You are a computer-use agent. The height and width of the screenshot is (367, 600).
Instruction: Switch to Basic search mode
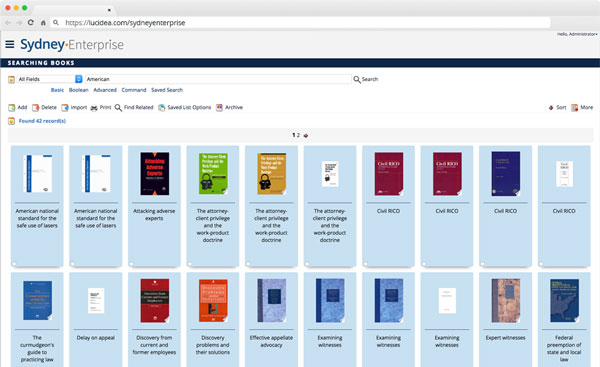tap(57, 90)
